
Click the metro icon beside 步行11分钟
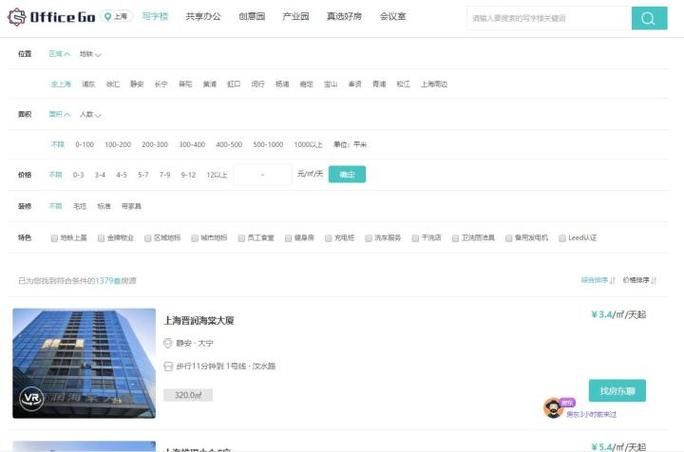pos(168,366)
